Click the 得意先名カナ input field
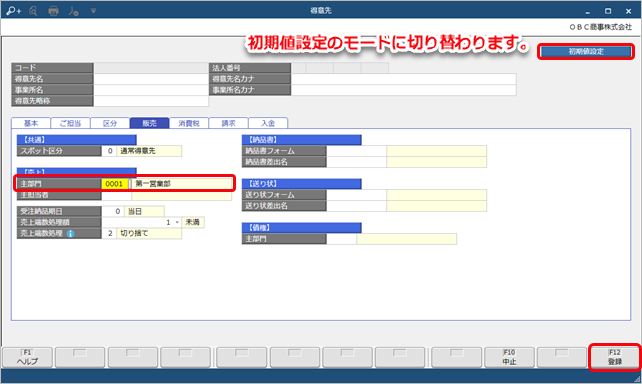 (x=403, y=79)
